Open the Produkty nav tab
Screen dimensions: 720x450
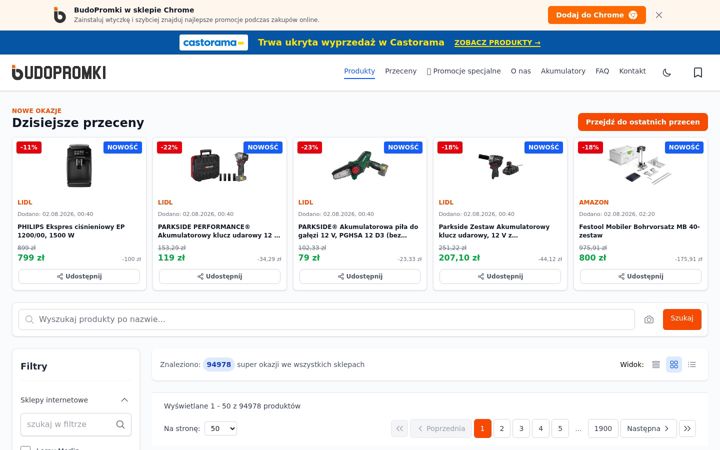click(360, 71)
